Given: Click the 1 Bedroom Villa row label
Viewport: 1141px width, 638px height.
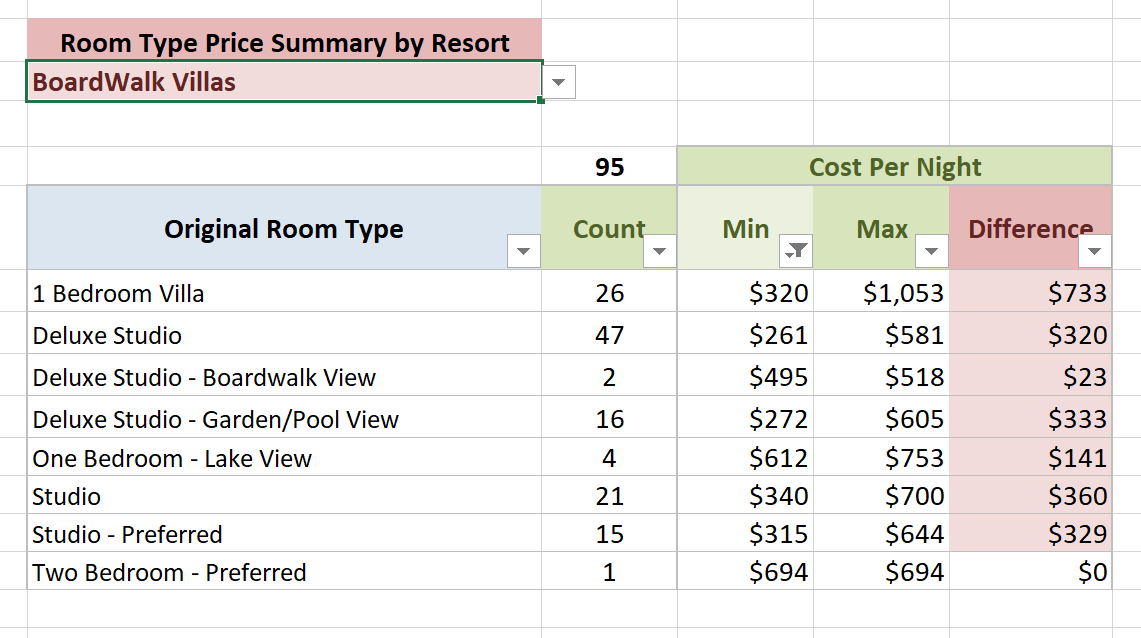Looking at the screenshot, I should (x=118, y=293).
